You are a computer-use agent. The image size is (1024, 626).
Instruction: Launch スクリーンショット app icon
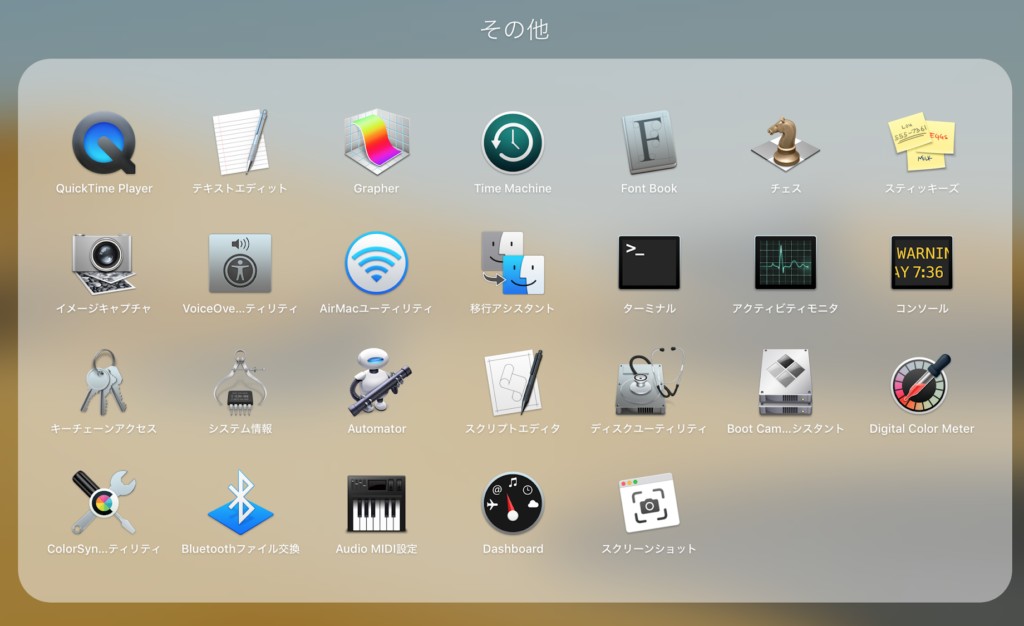point(649,503)
